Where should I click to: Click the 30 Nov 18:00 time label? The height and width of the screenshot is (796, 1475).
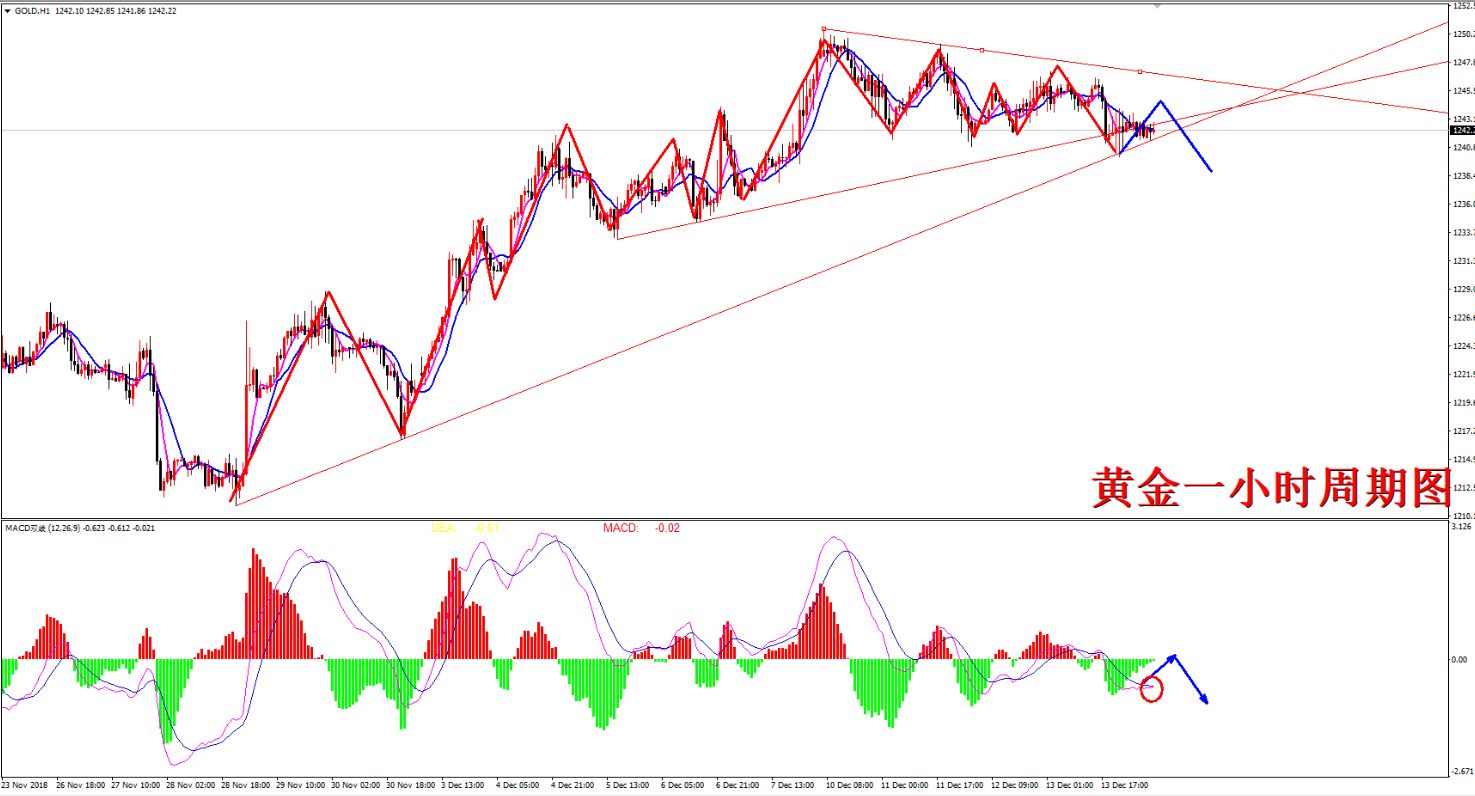tap(411, 785)
